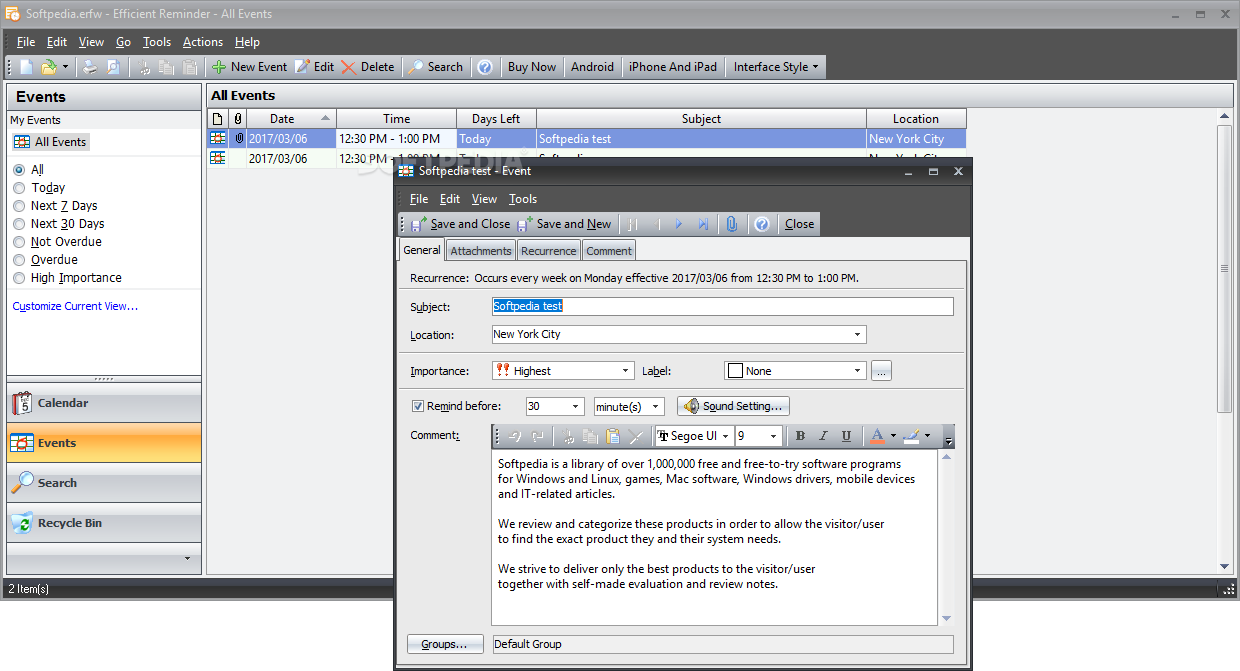Image resolution: width=1240 pixels, height=671 pixels.
Task: Click the Print Preview icon in main toolbar
Action: (x=113, y=67)
